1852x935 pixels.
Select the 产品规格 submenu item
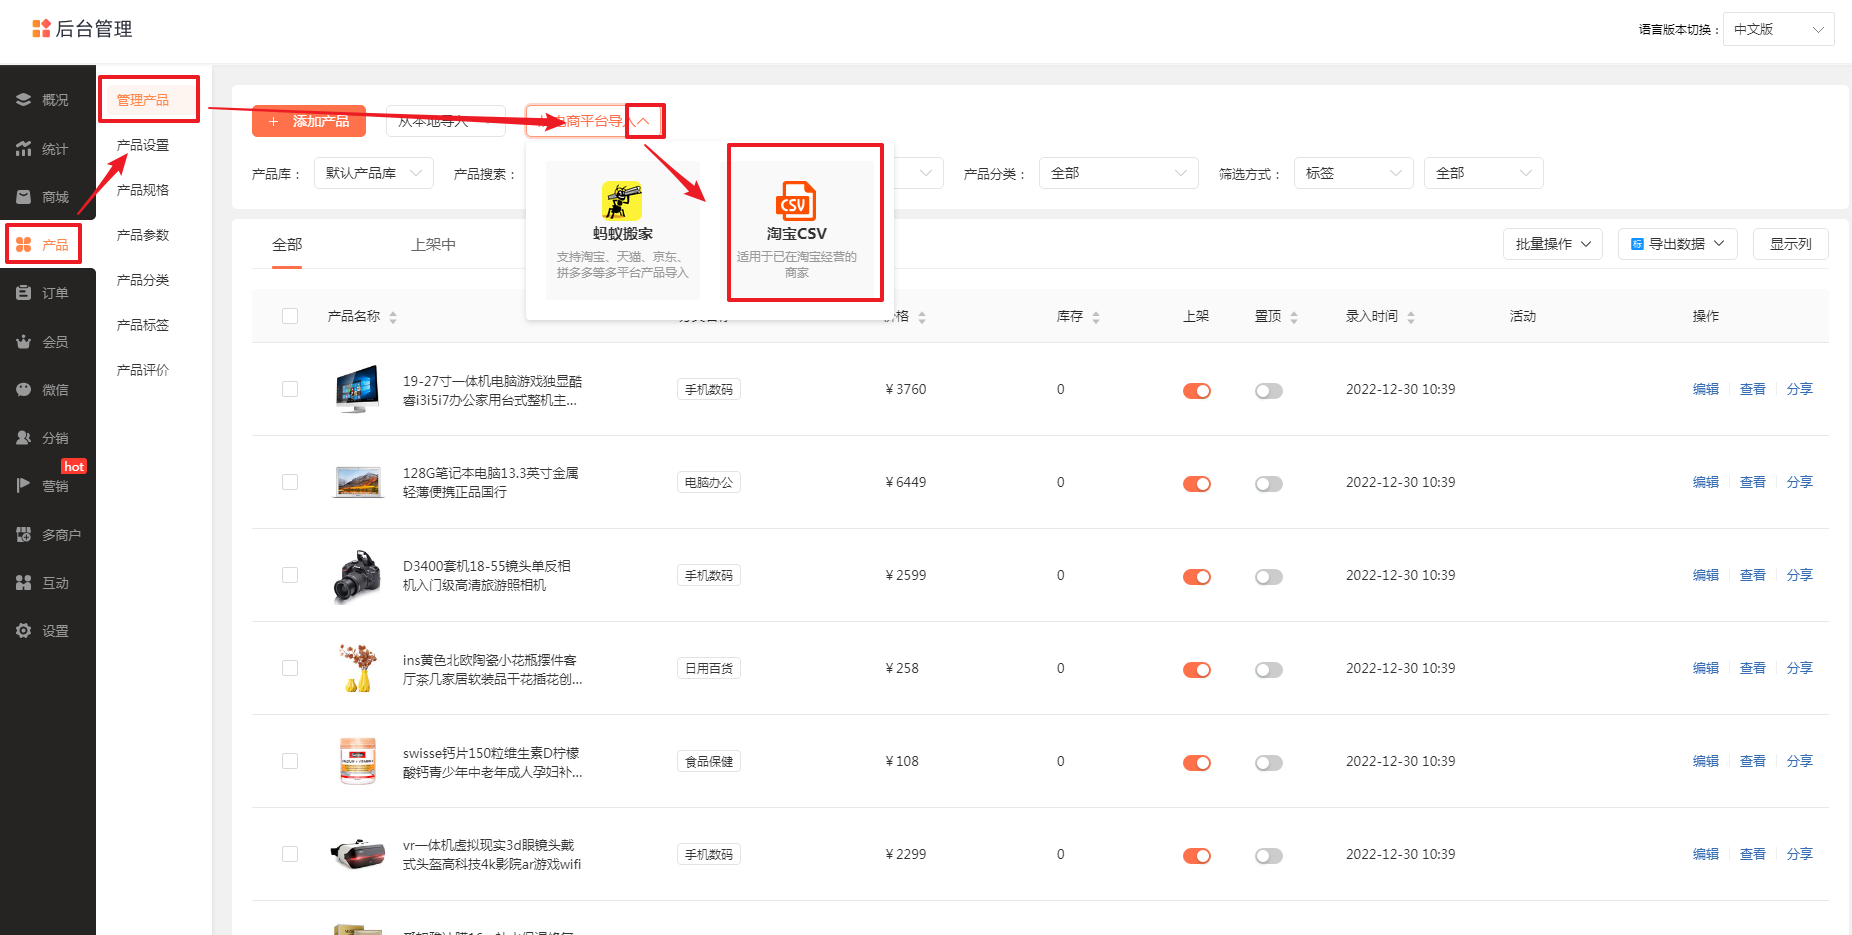tap(143, 190)
